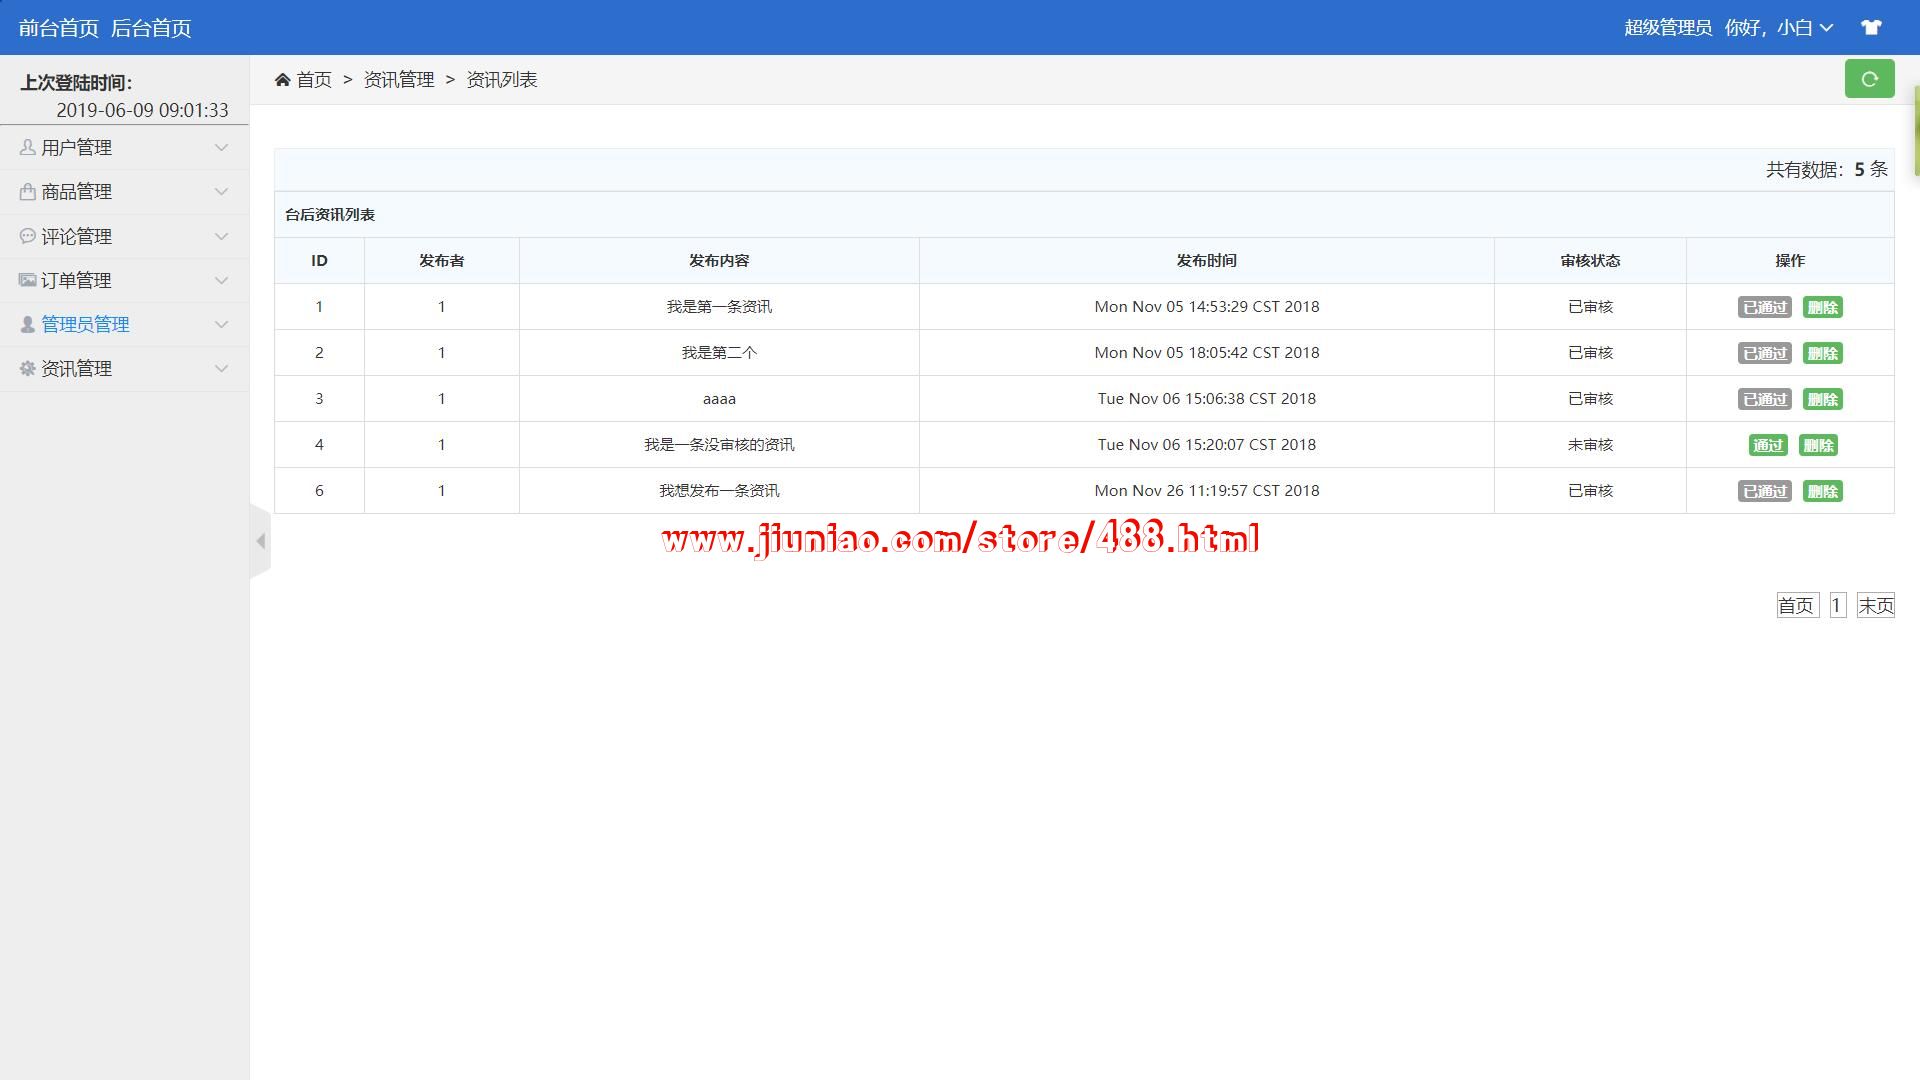Click the icon beside 订单管理

click(x=27, y=281)
